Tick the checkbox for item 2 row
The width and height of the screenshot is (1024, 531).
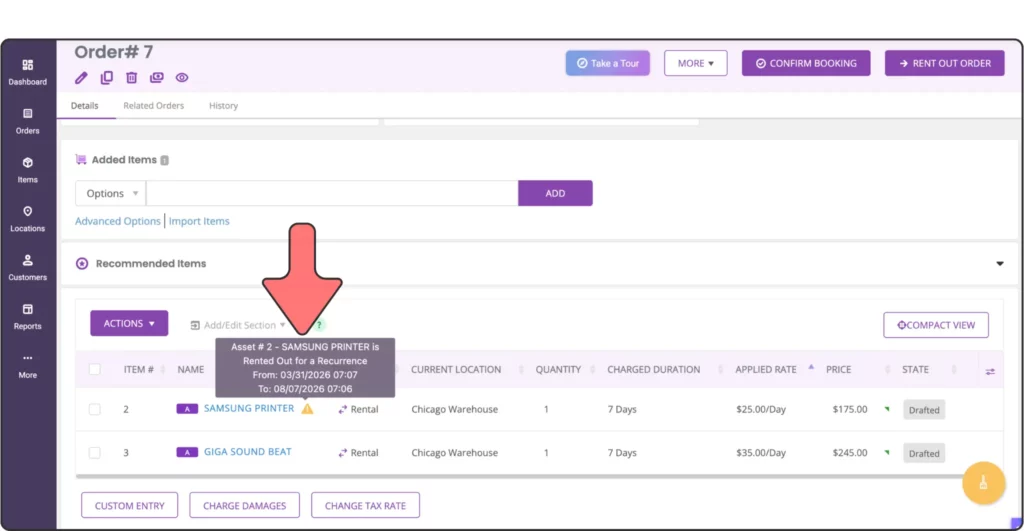point(95,410)
